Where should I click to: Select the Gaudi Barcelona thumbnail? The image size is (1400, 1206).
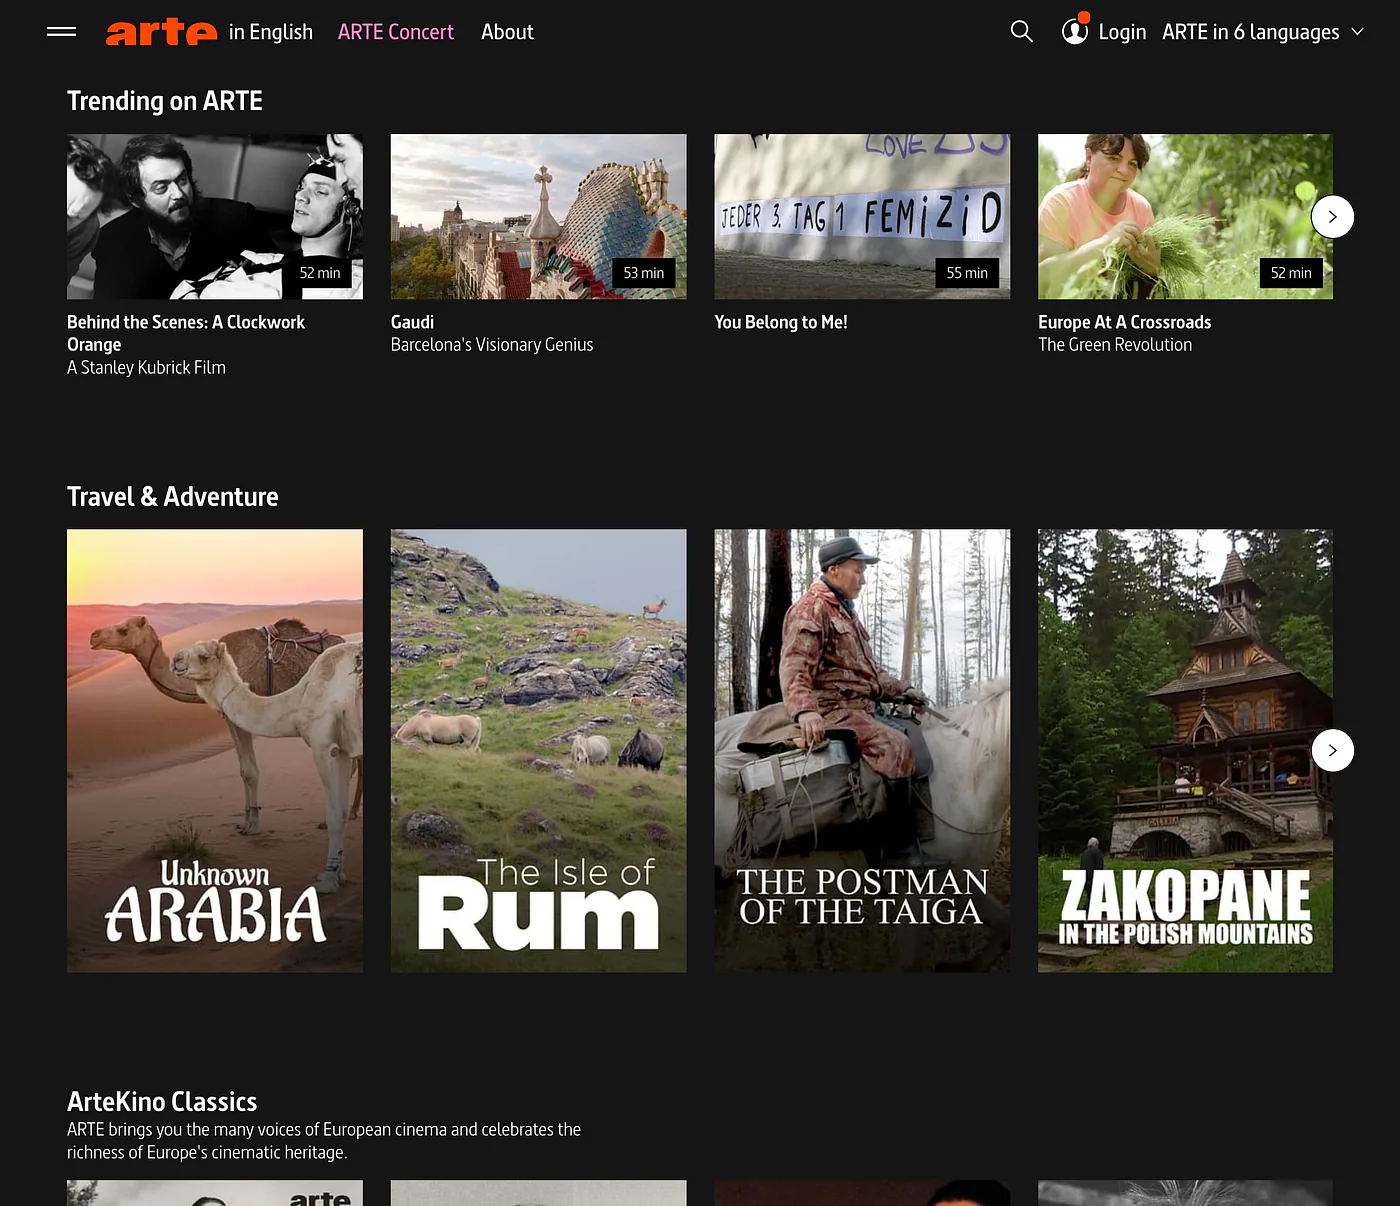[x=539, y=217]
